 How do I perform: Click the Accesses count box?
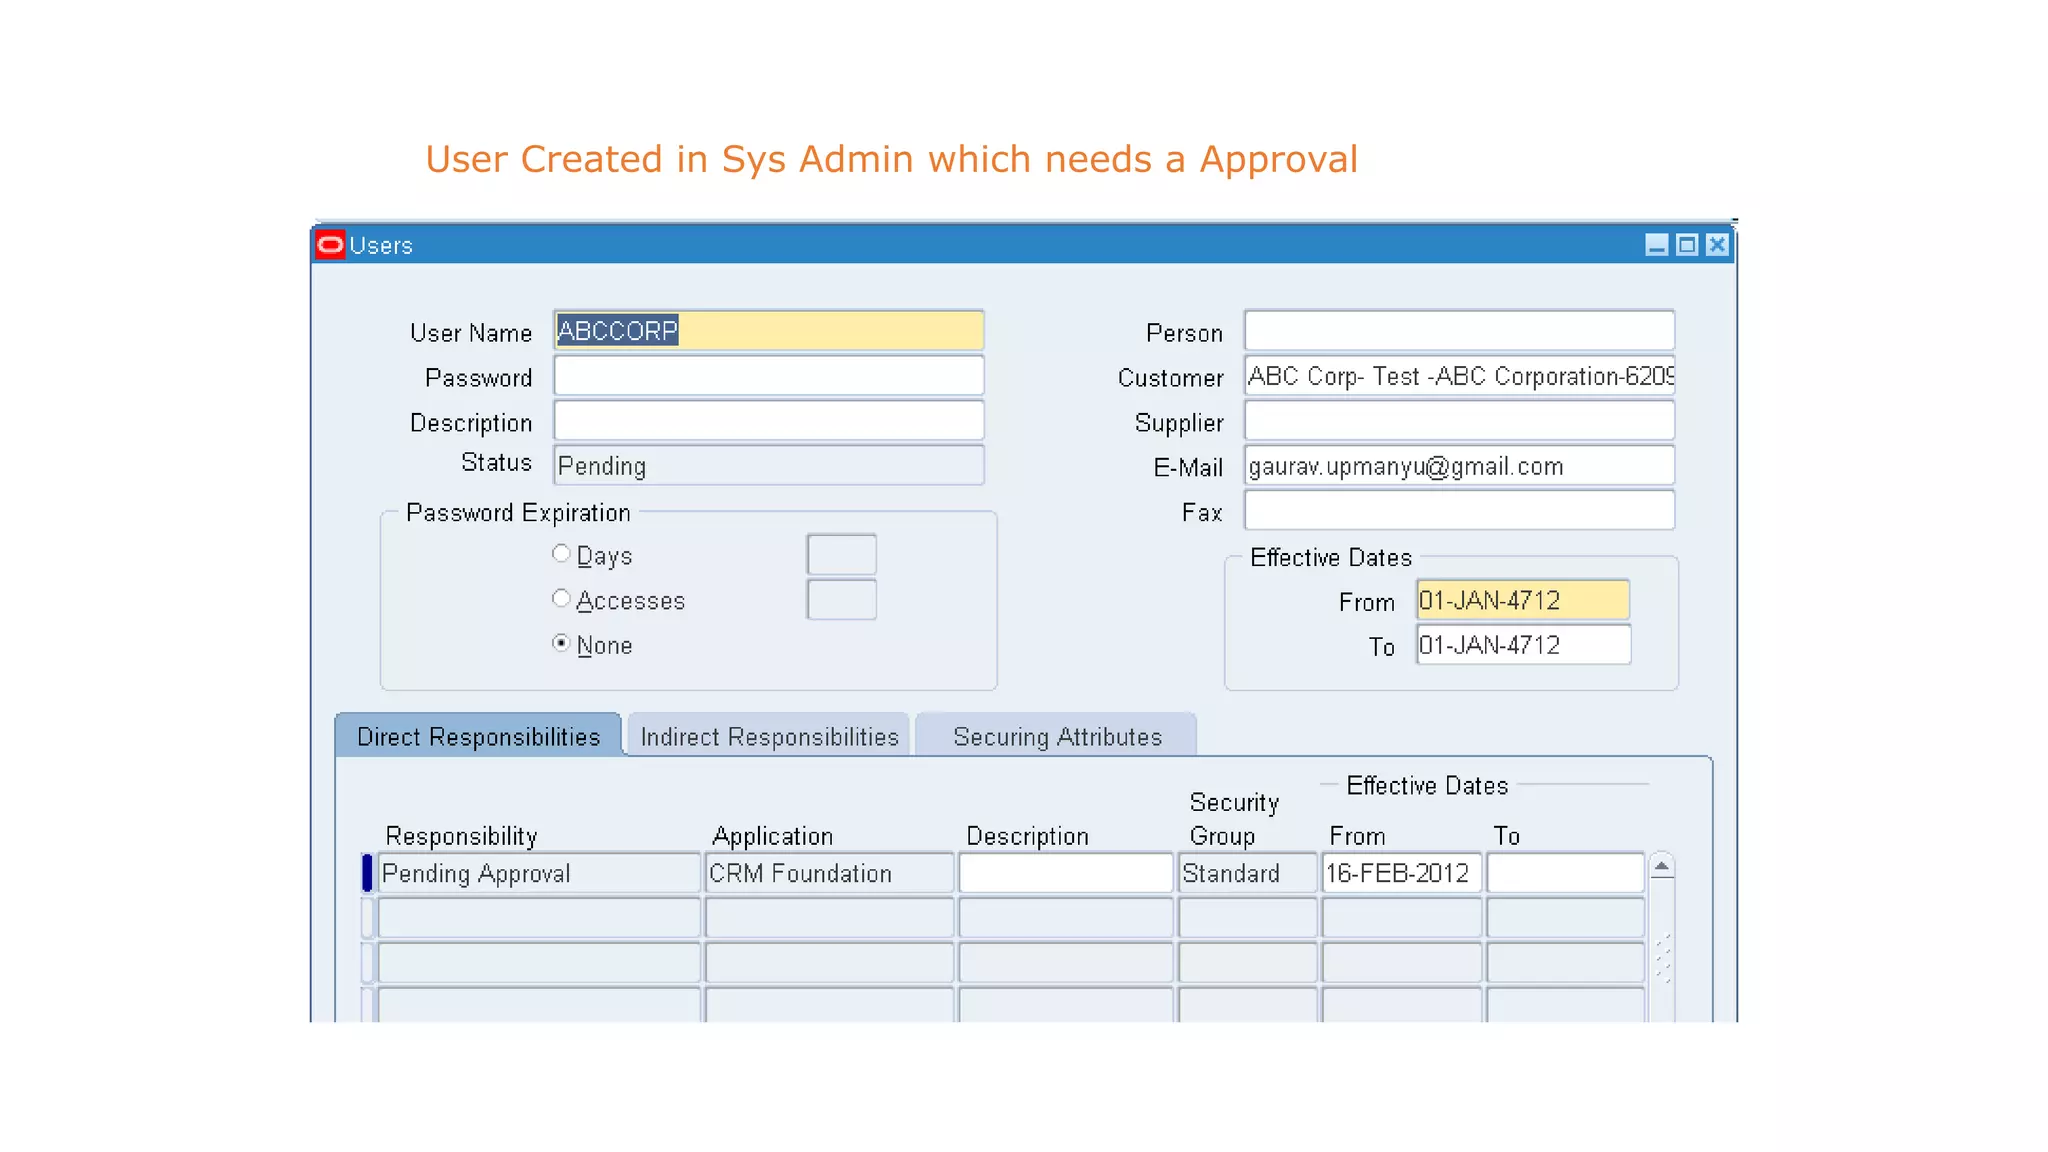(841, 599)
